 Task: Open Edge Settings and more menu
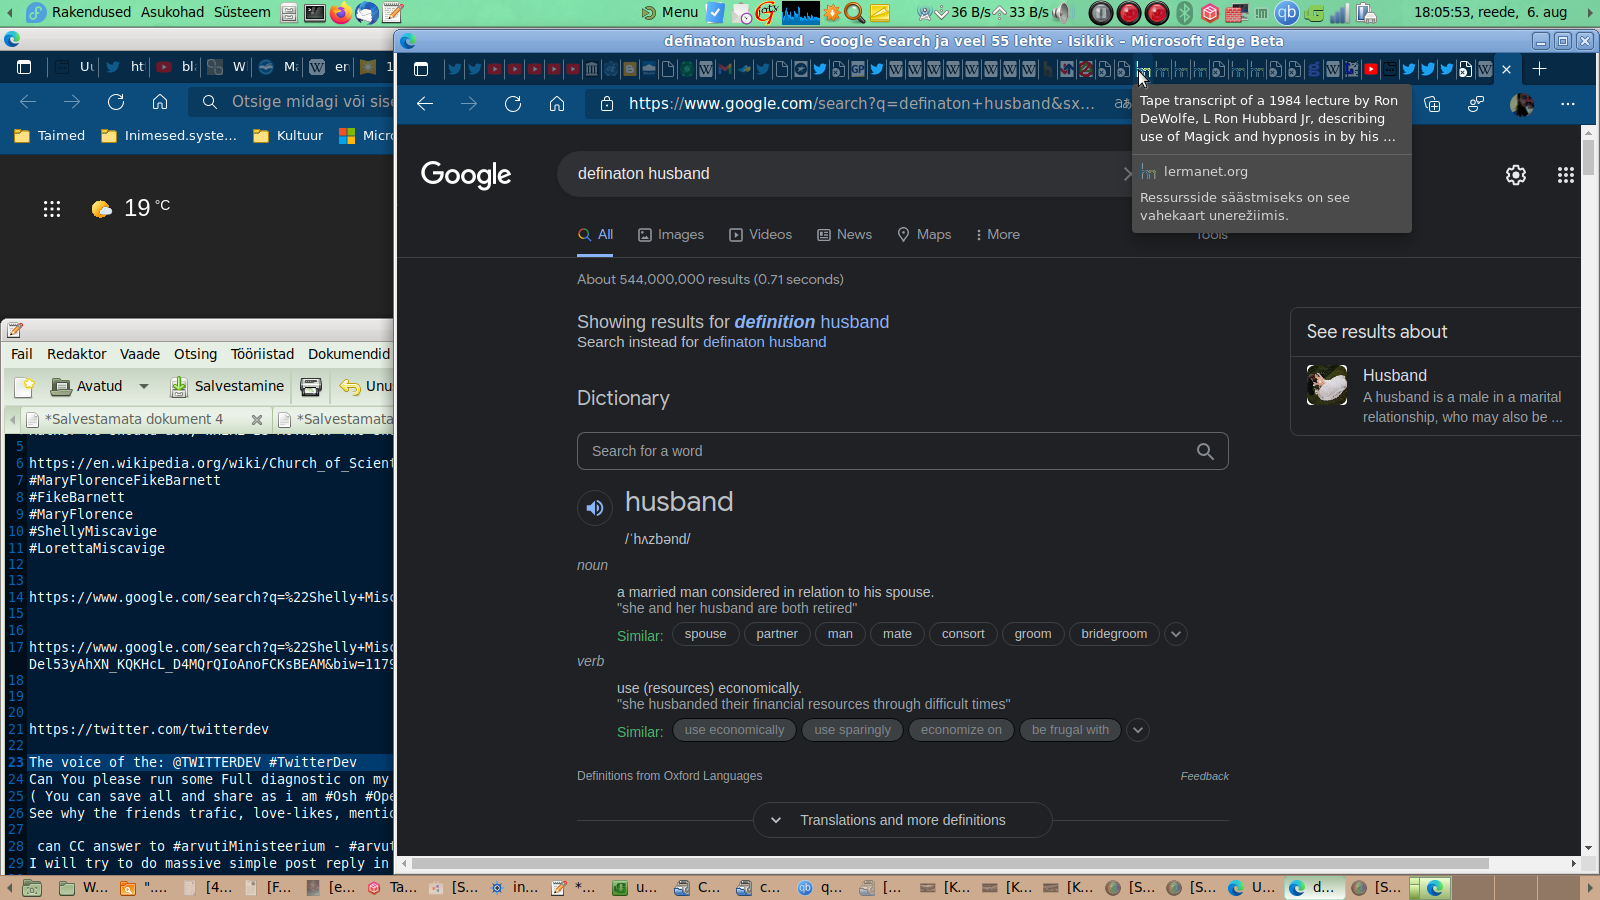tap(1568, 104)
